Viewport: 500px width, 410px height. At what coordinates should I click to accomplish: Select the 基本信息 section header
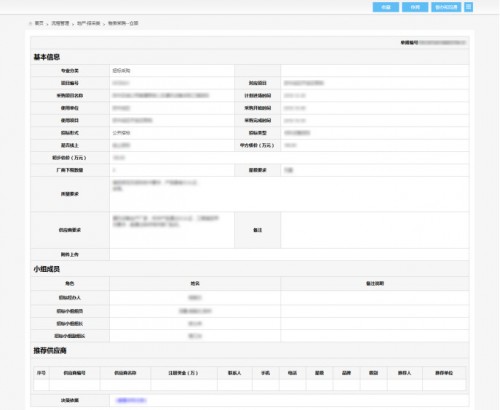coord(47,57)
